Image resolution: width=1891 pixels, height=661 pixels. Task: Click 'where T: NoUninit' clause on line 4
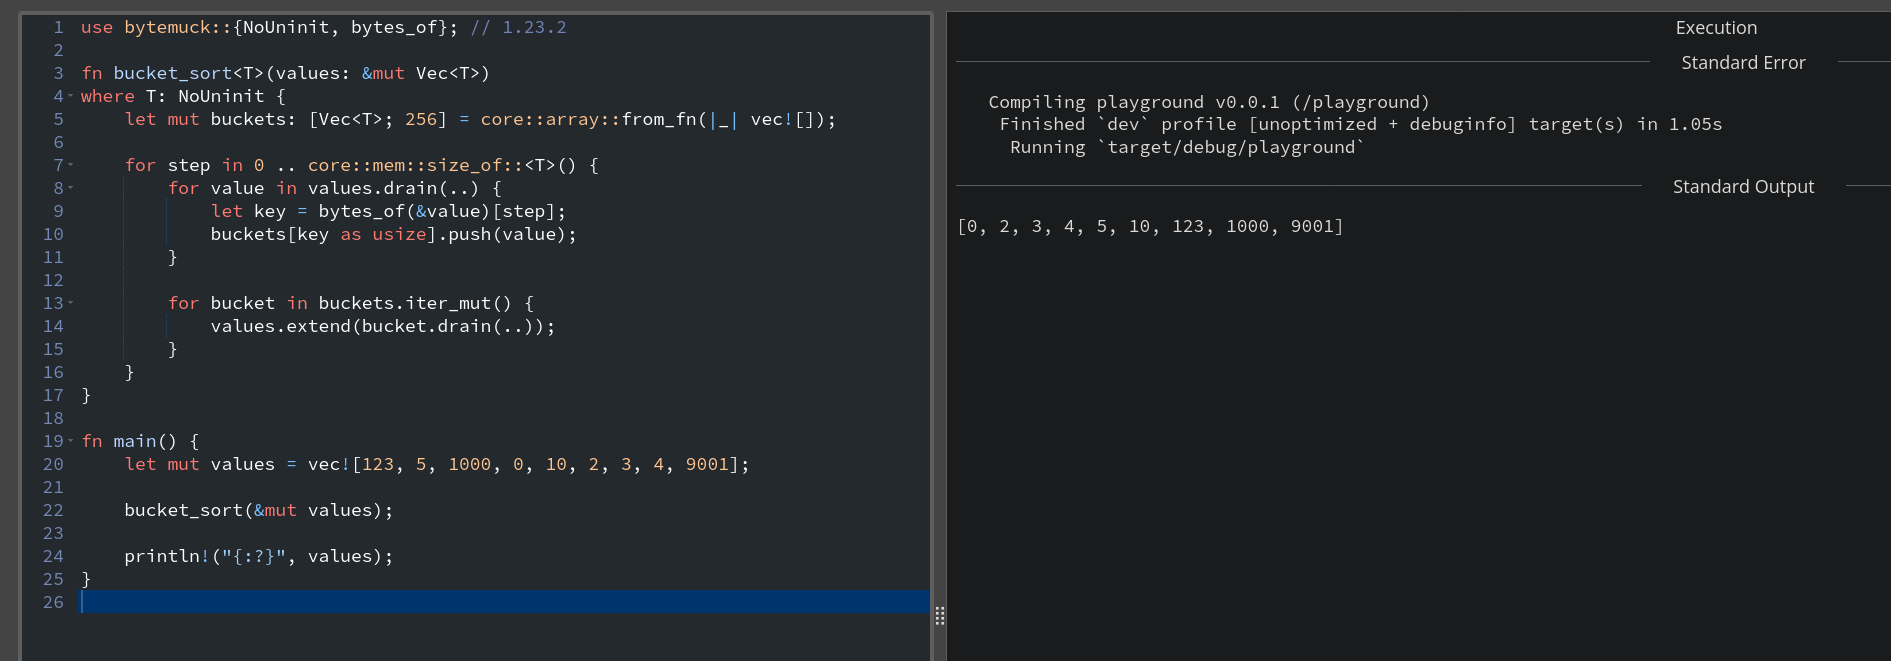172,96
